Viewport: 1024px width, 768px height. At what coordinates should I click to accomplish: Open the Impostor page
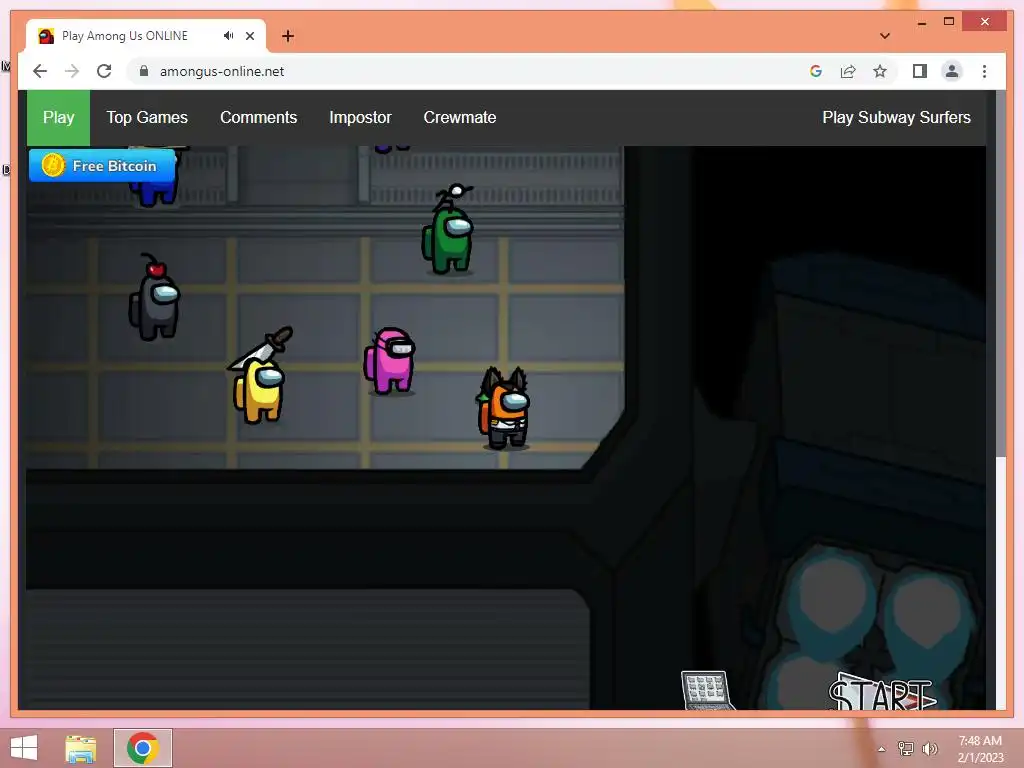360,118
